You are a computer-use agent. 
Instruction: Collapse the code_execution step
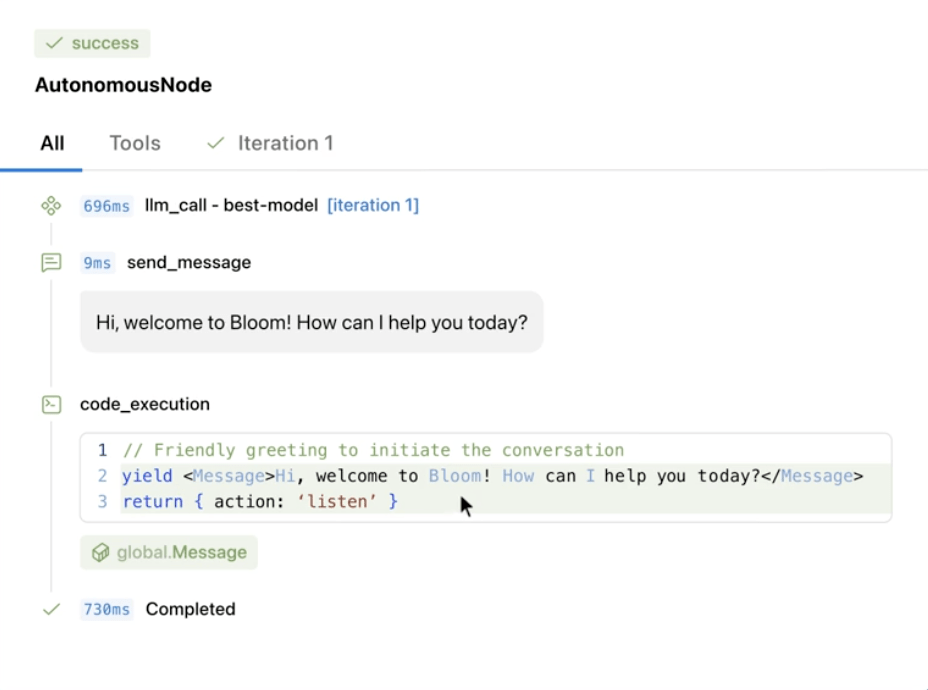(145, 405)
